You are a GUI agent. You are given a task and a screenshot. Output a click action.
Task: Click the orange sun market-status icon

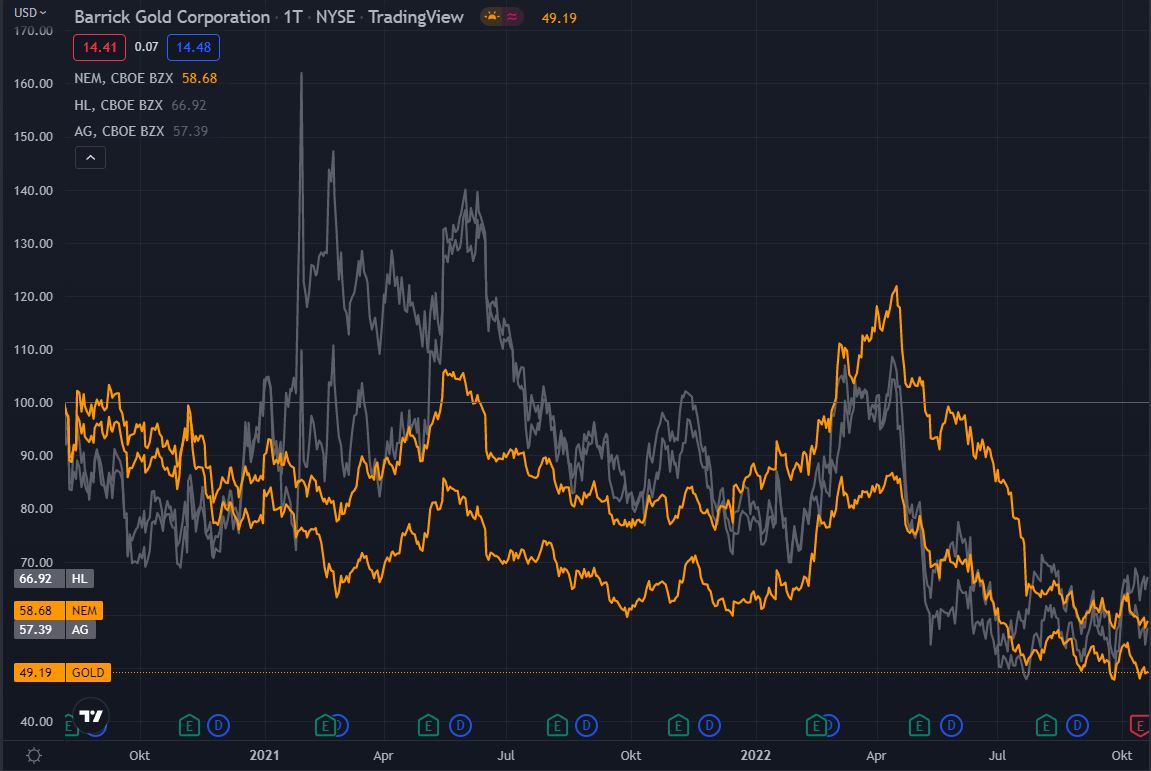coord(491,17)
